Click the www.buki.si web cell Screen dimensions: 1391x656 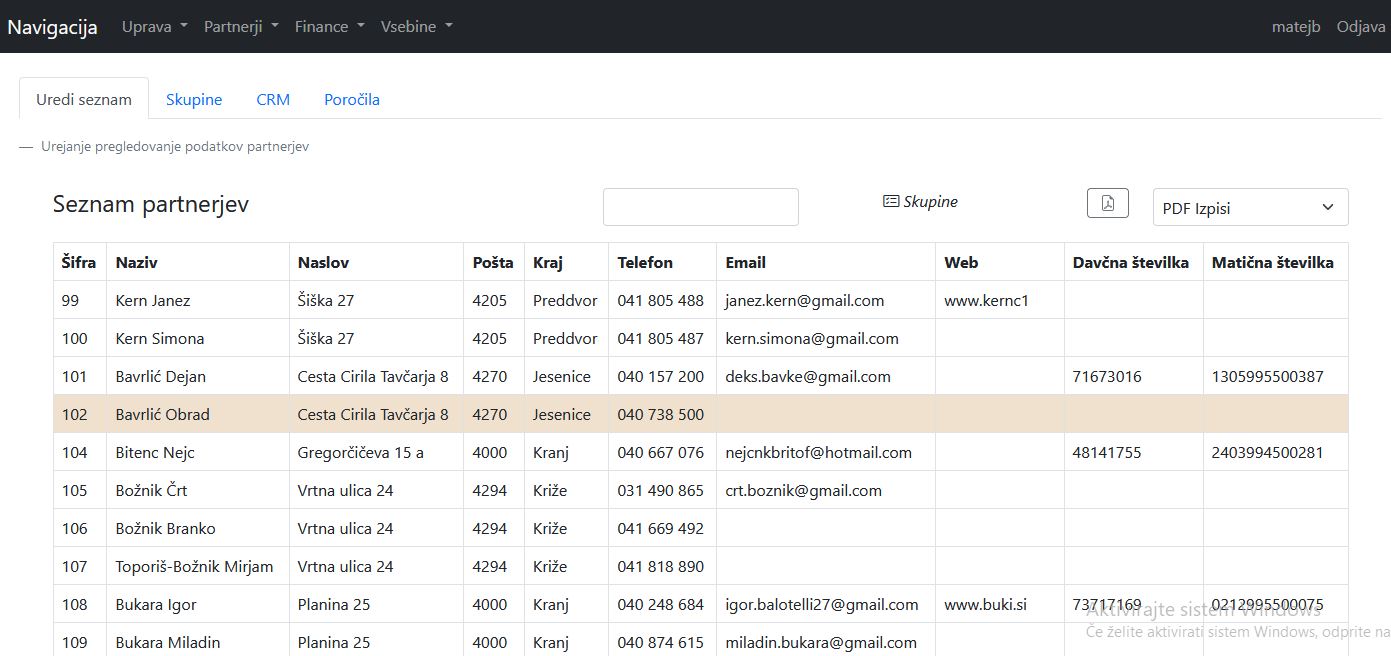(x=985, y=605)
